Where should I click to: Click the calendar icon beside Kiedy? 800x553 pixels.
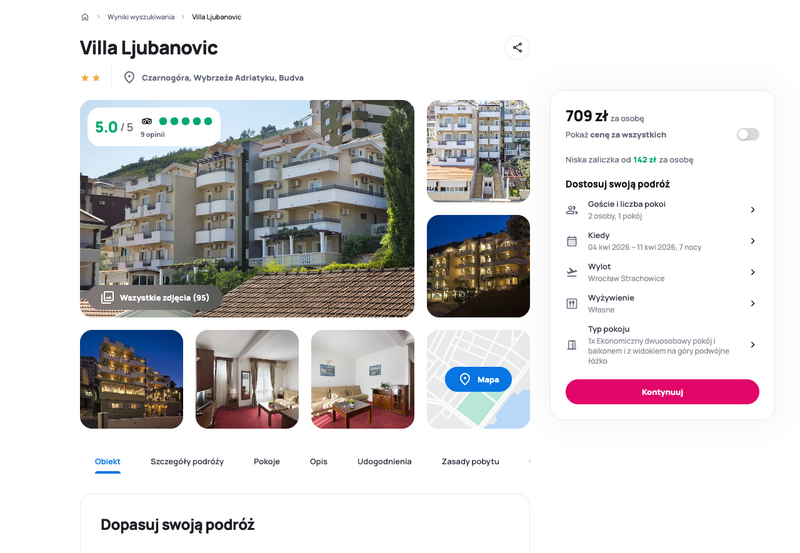click(572, 241)
